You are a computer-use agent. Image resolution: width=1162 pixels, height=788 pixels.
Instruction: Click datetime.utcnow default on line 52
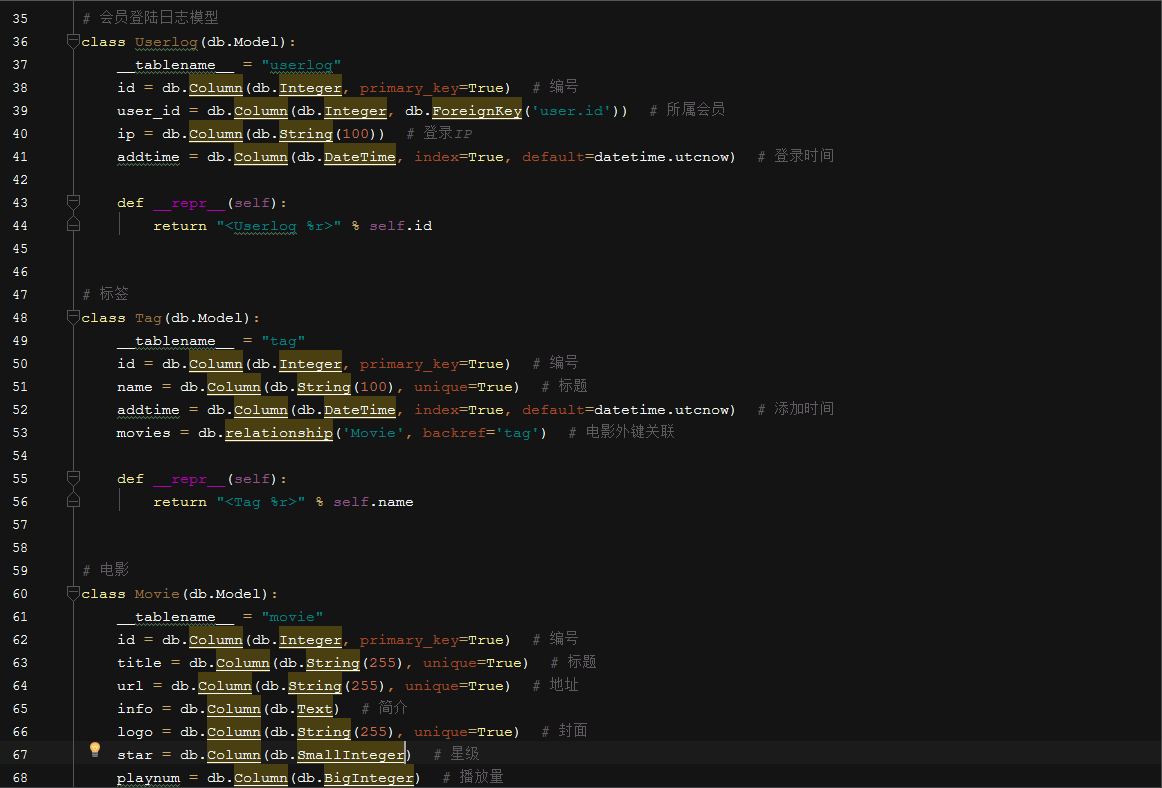point(660,410)
